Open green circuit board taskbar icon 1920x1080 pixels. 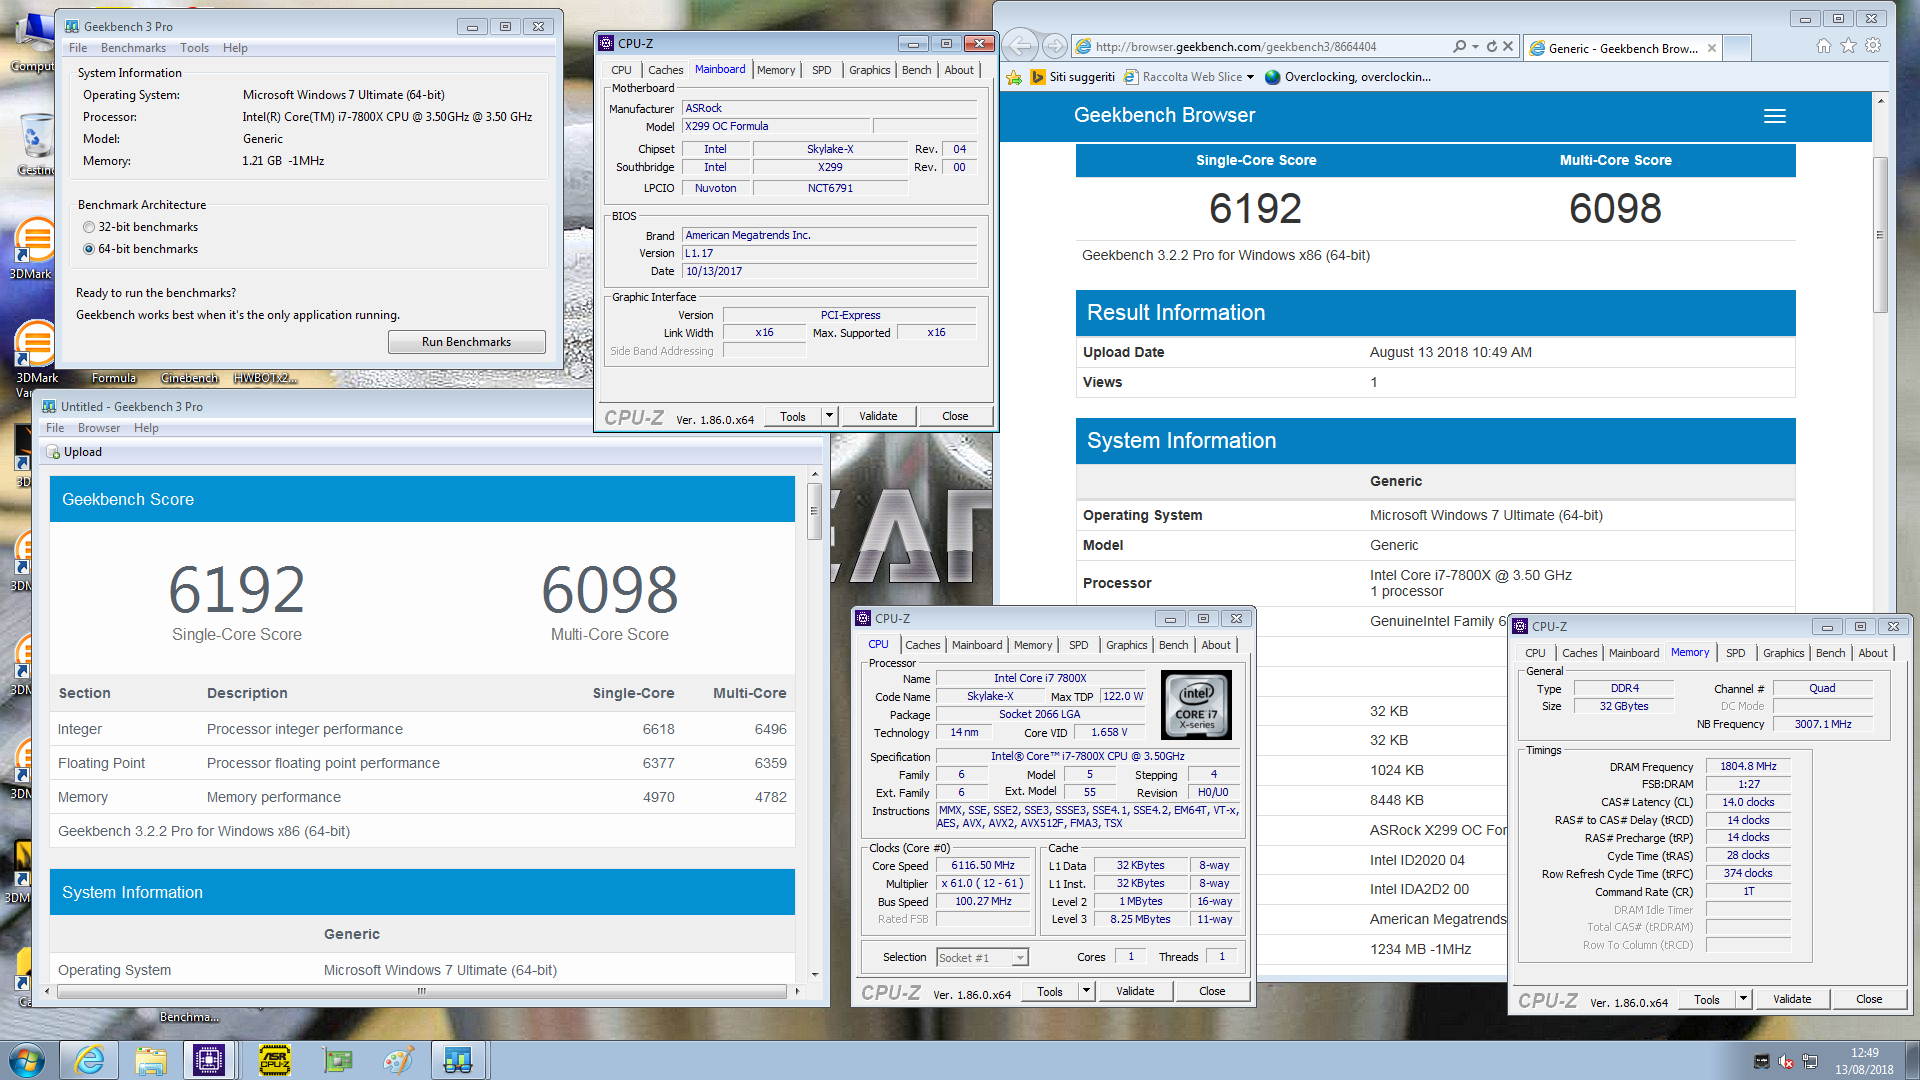[x=338, y=1060]
